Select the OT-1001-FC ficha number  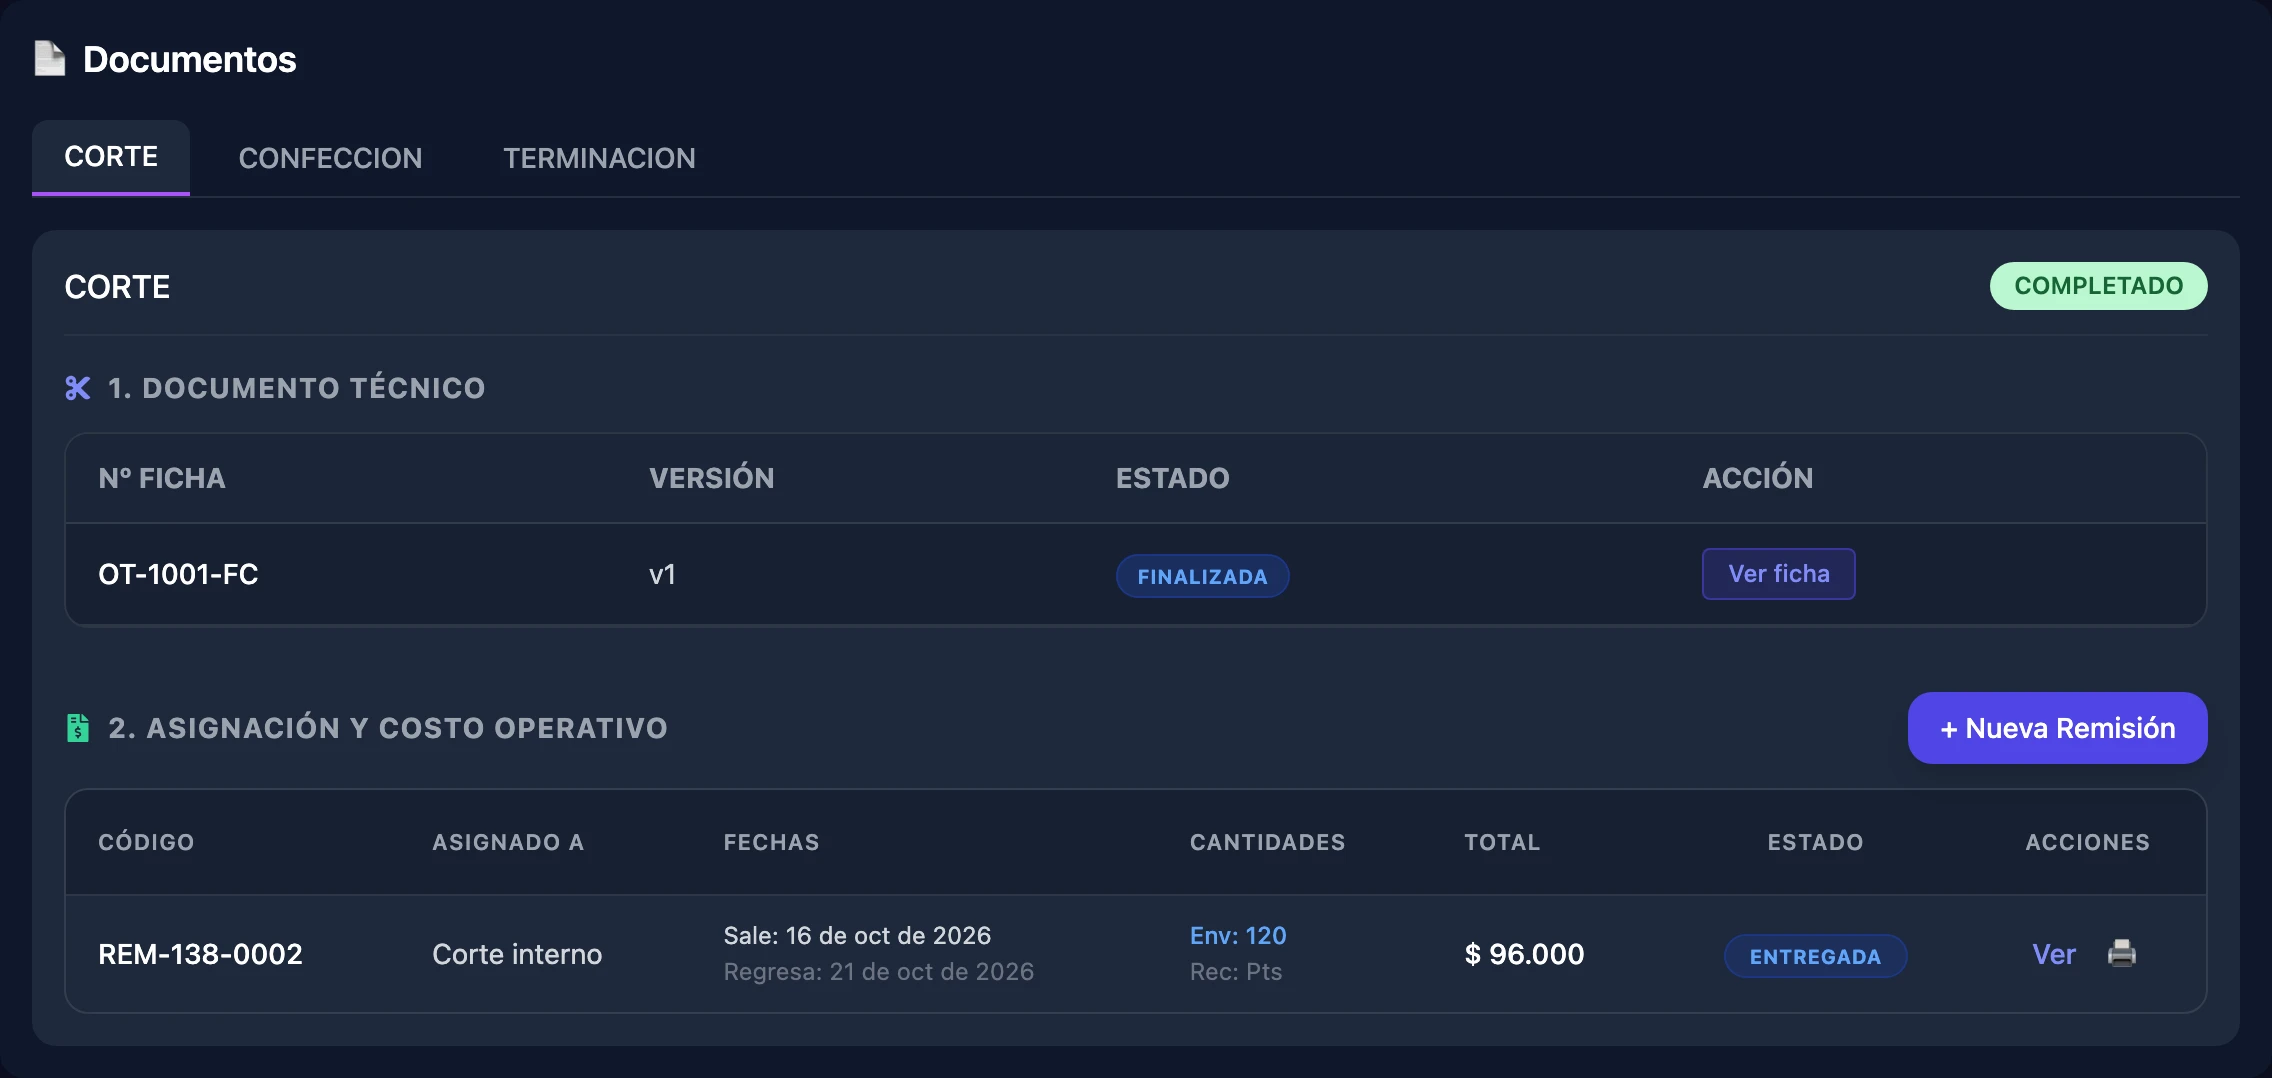pos(178,574)
